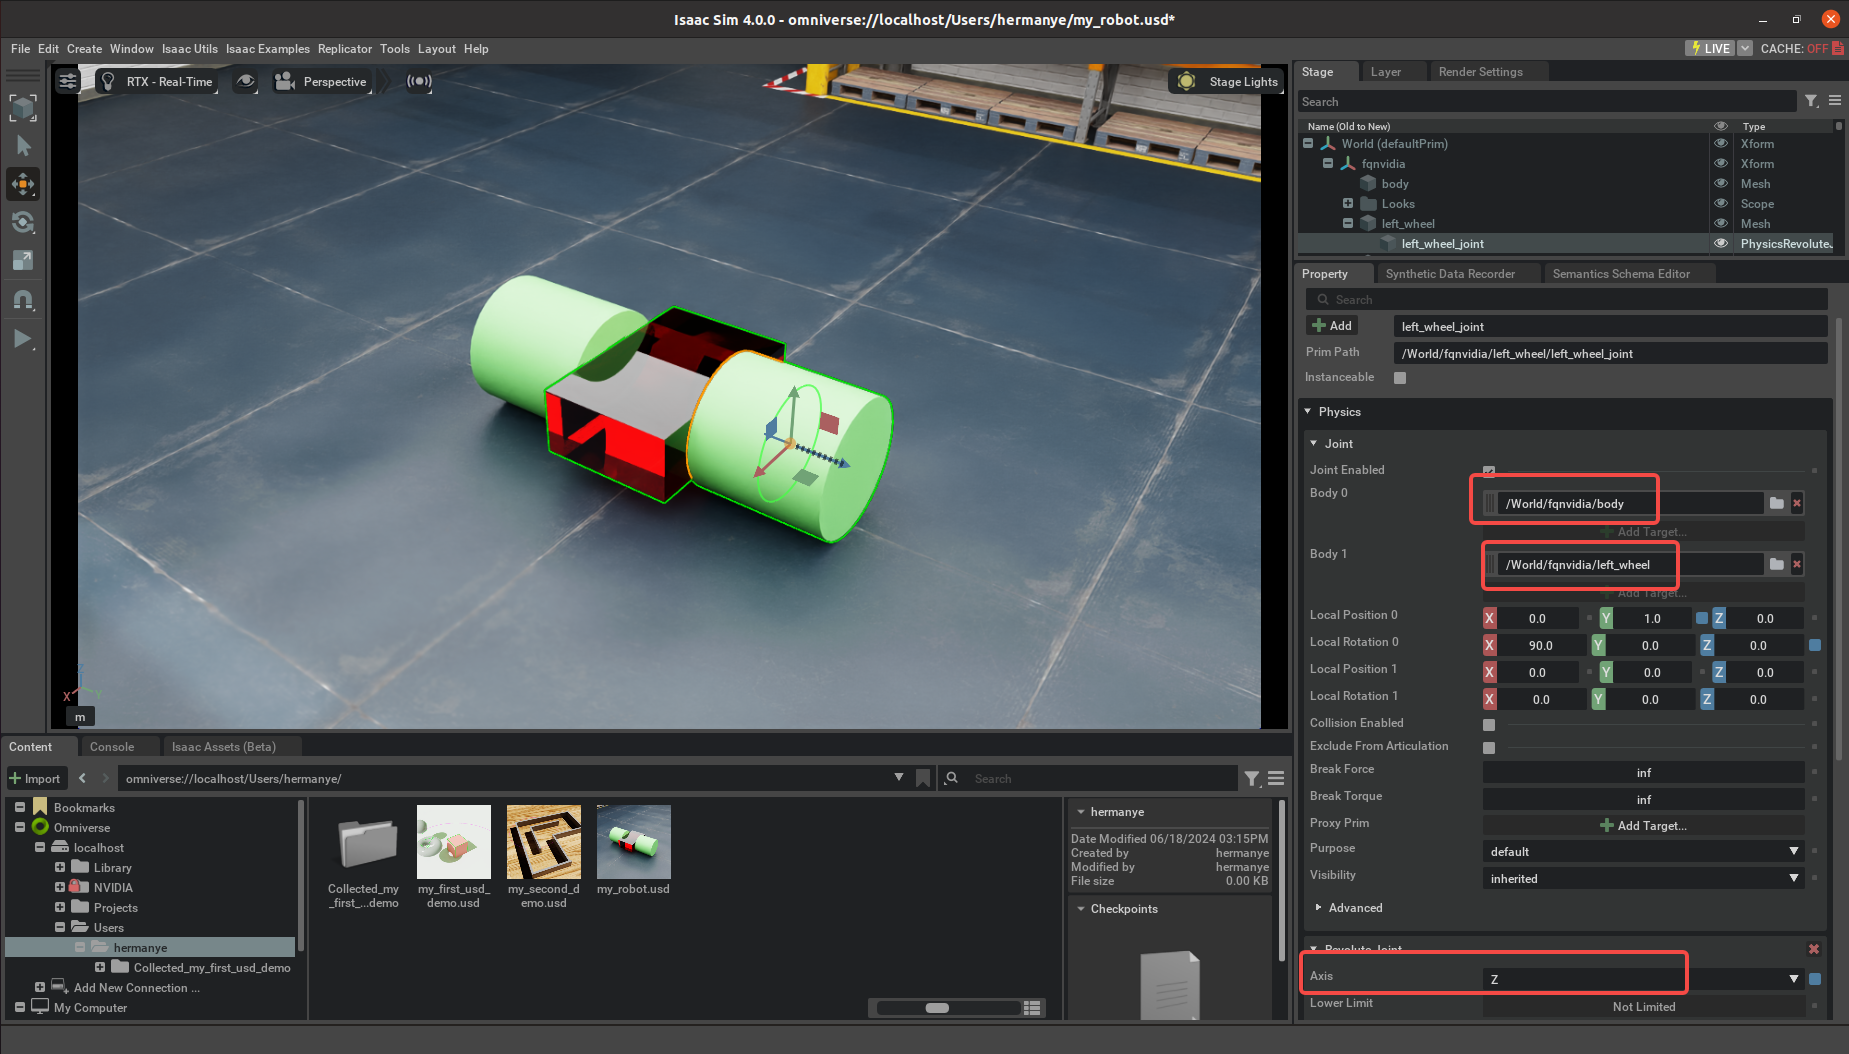Open the Visibility dropdown showing inherited
Screen dimensions: 1849x1054
[1643, 878]
